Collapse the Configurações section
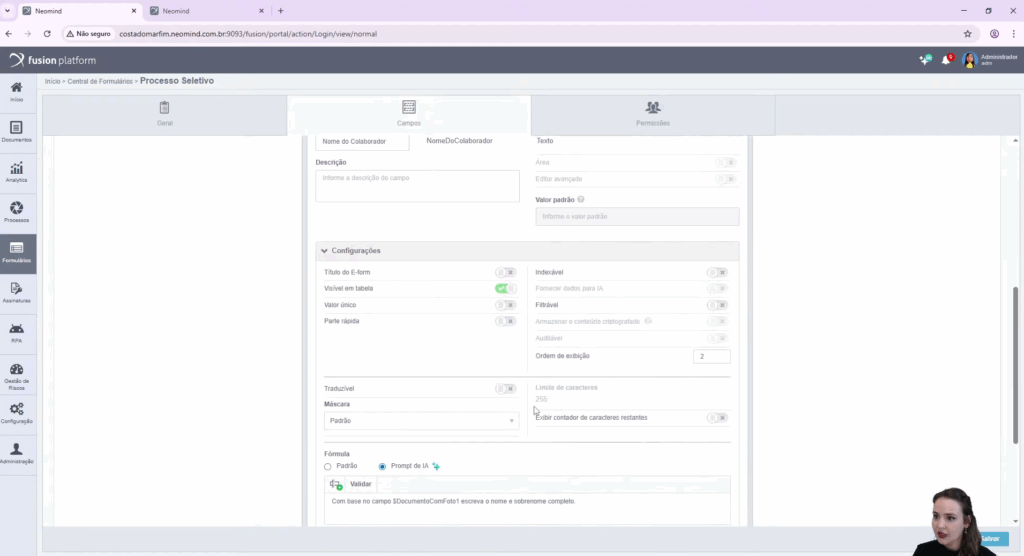Viewport: 1024px width, 556px height. tap(324, 251)
